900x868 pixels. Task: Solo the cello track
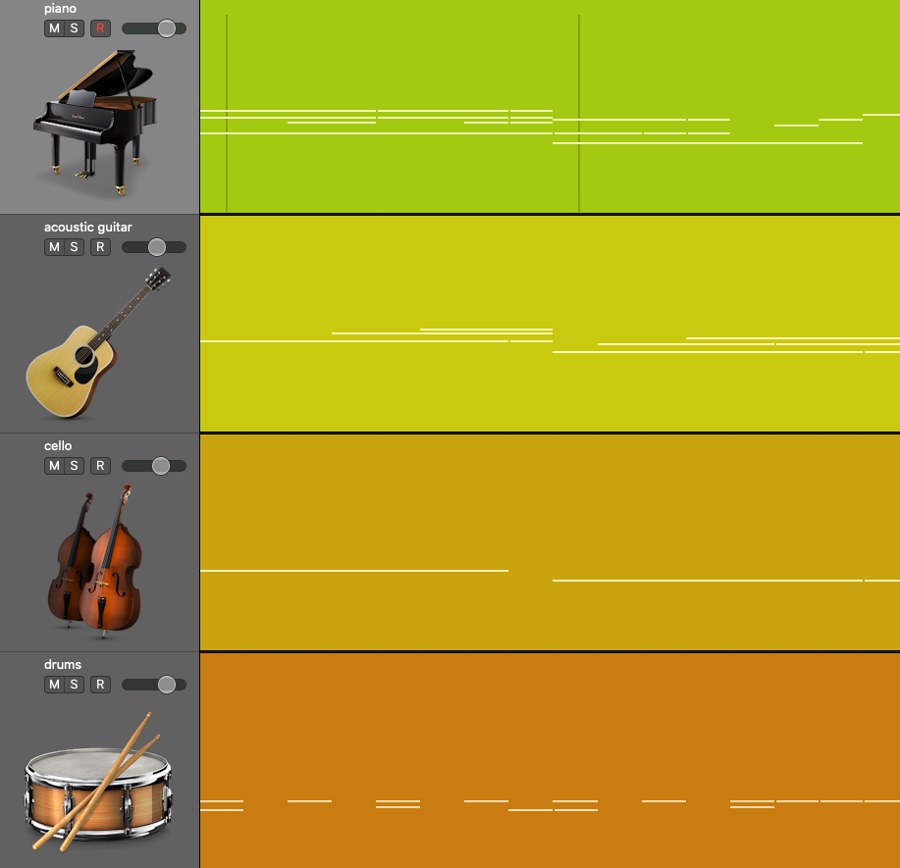(72, 465)
